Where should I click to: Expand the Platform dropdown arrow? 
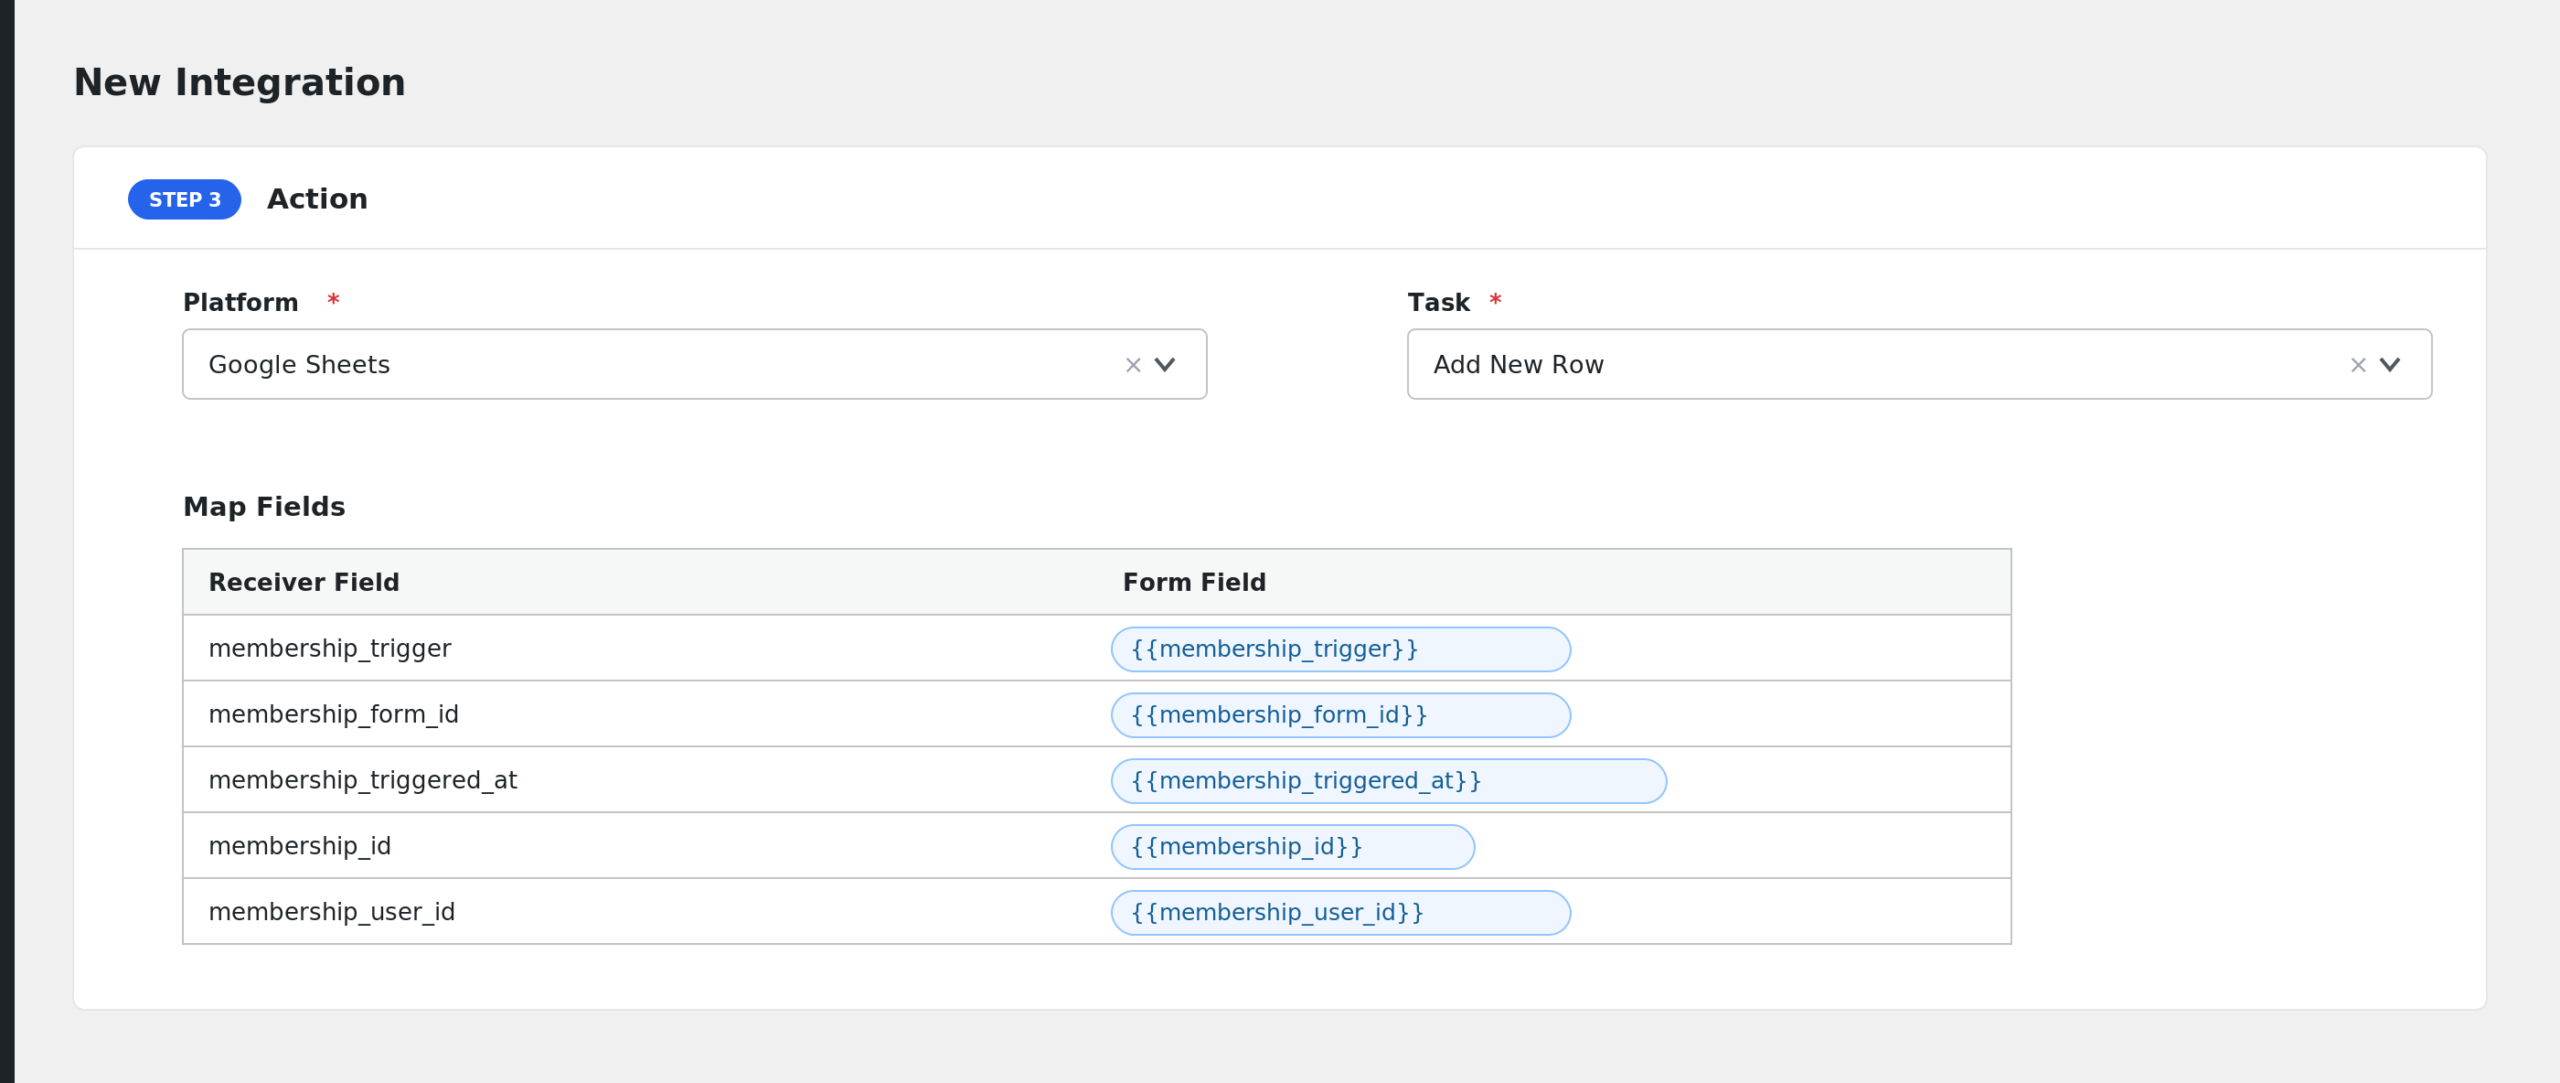[x=1165, y=365]
